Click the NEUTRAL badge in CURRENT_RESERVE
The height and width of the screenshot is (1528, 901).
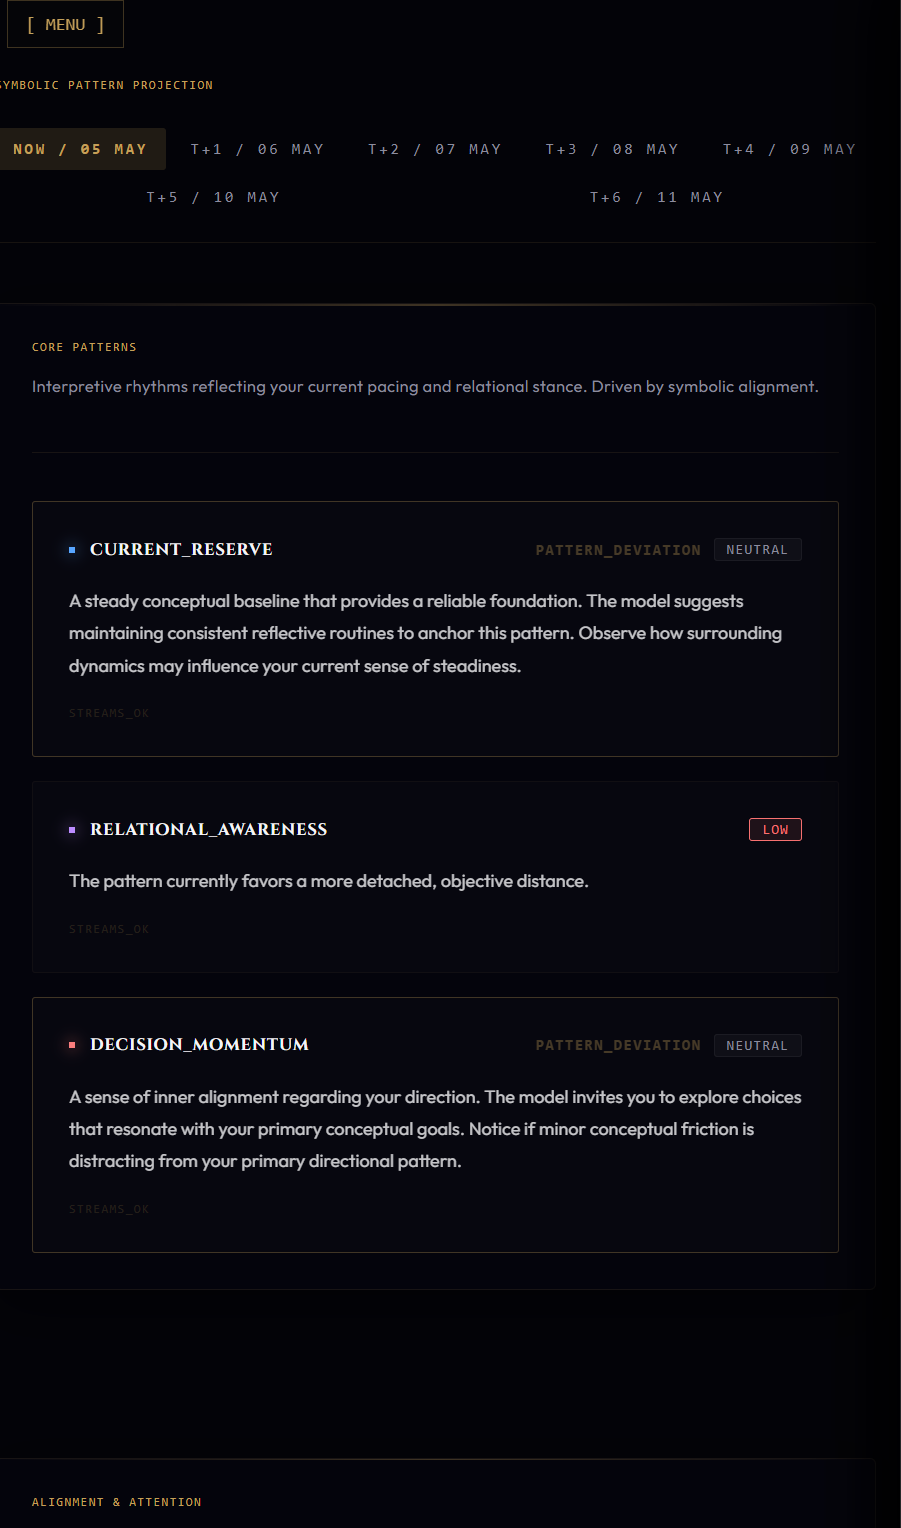point(757,550)
